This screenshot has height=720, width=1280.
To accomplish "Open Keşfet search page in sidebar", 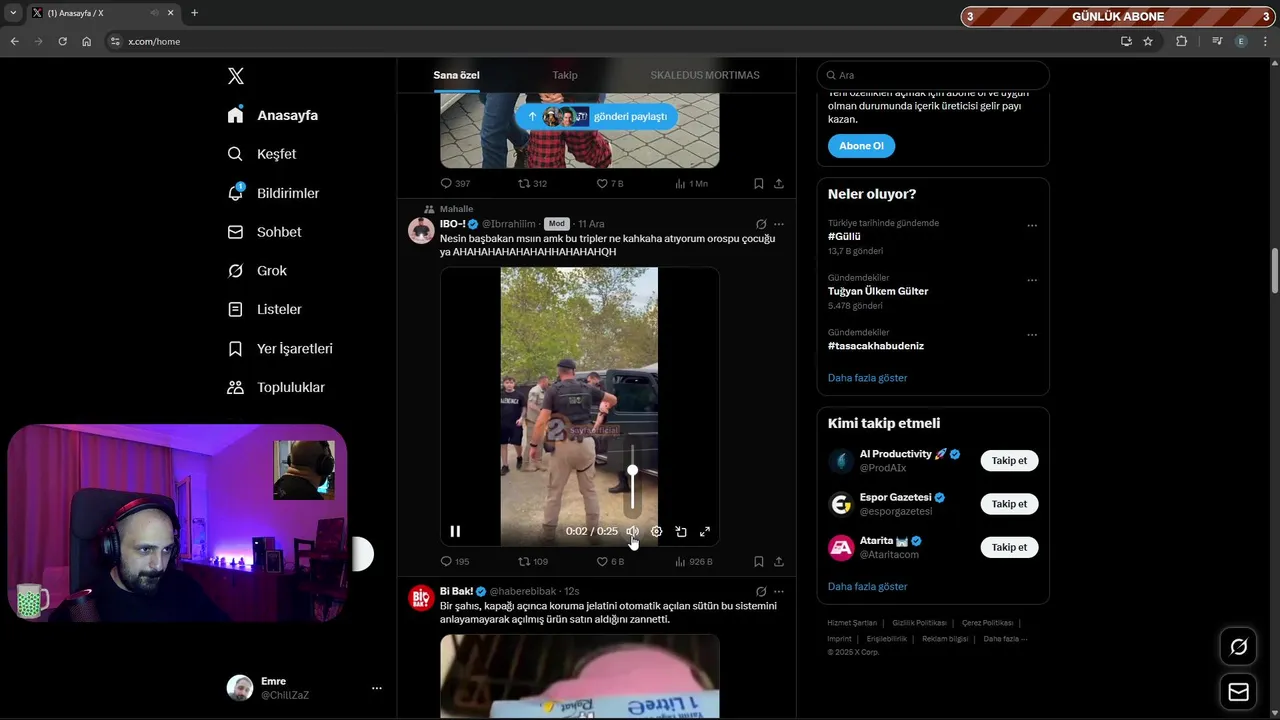I will click(262, 154).
